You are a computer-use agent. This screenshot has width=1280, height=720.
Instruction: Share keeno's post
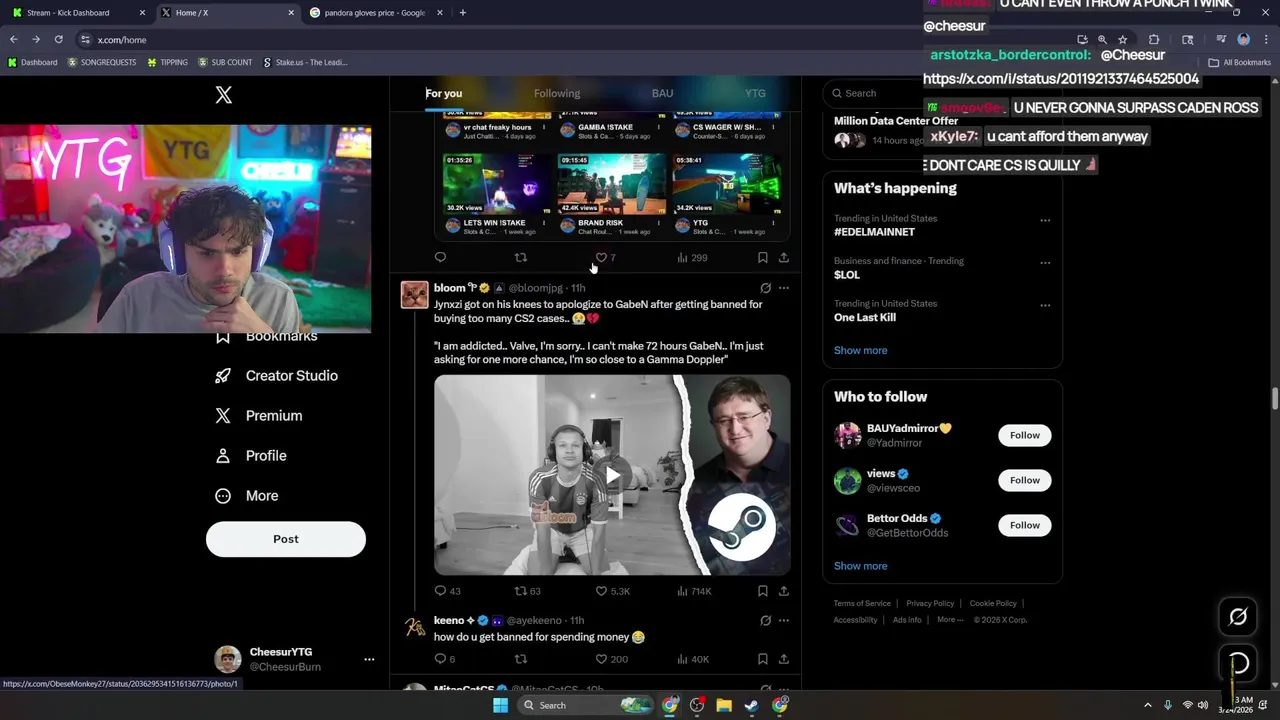coord(784,659)
